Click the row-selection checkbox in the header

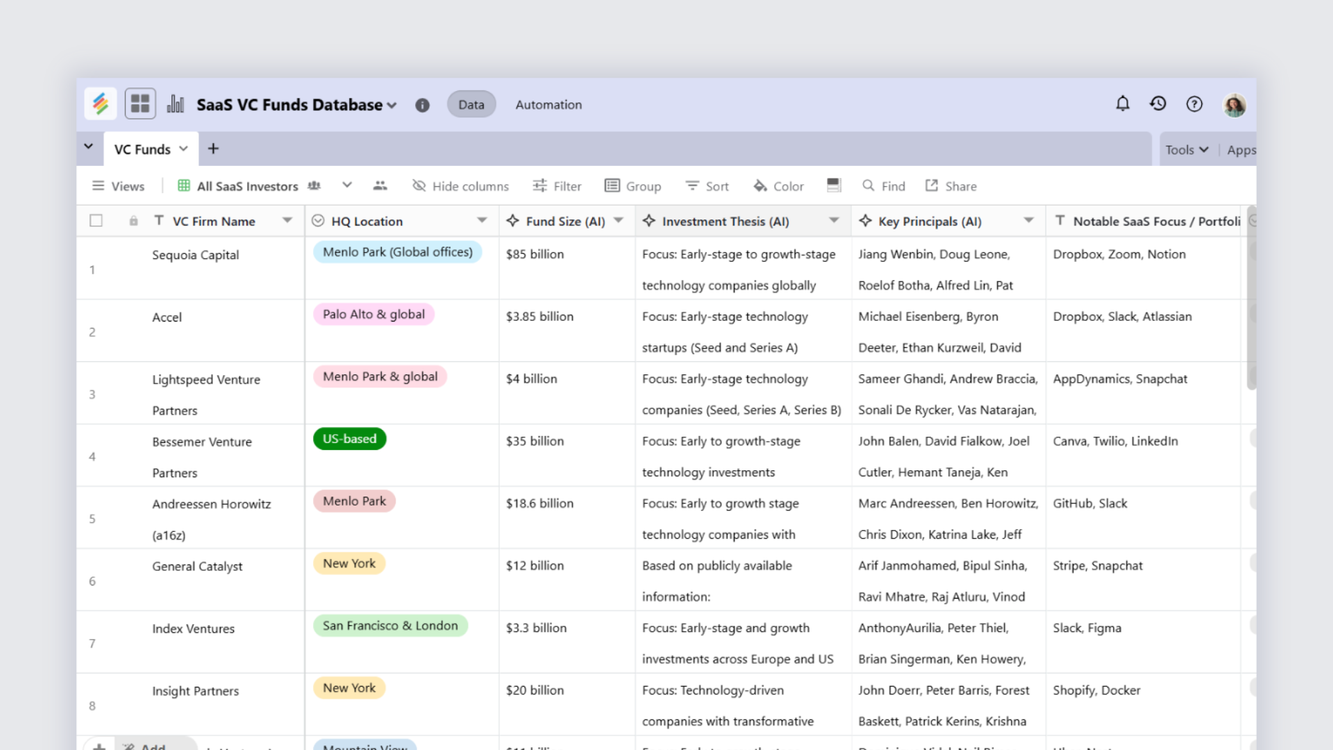pyautogui.click(x=96, y=220)
